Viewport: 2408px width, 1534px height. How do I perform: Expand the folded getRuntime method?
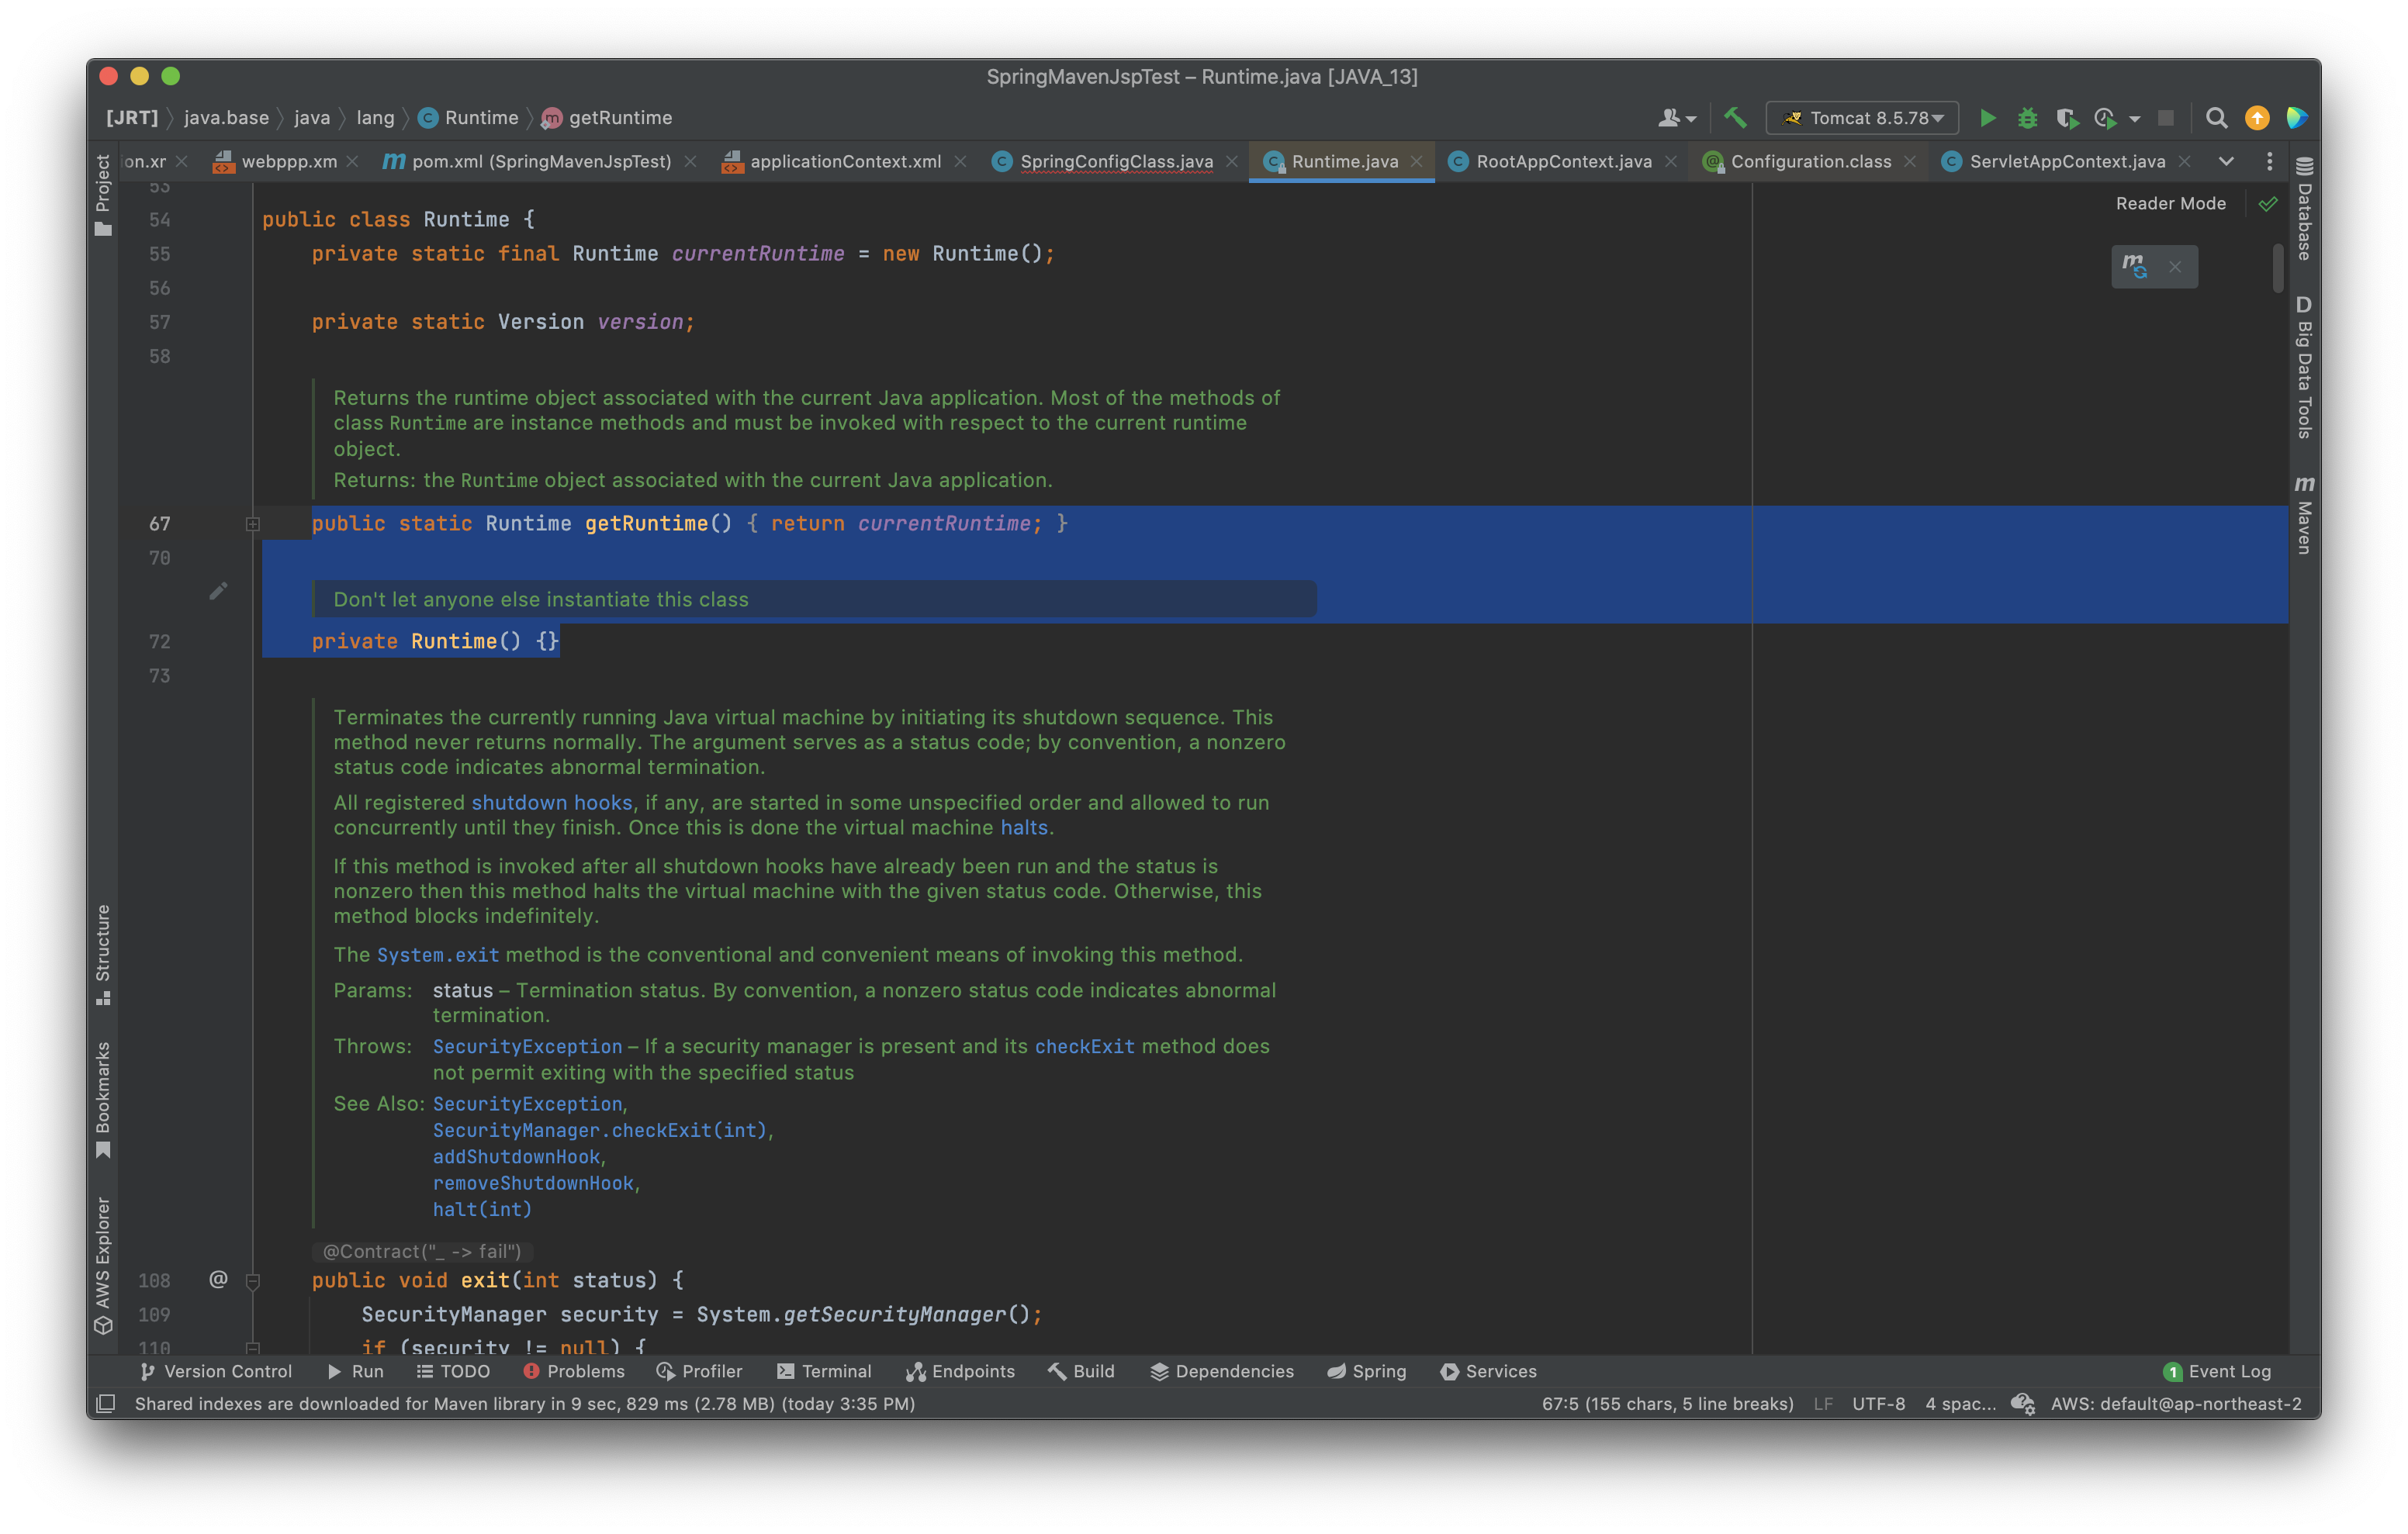(253, 524)
